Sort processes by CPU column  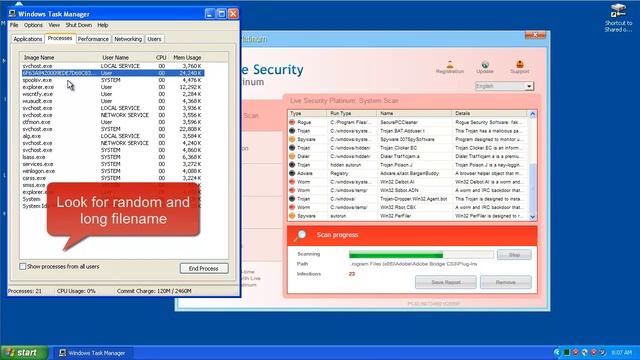click(x=161, y=58)
